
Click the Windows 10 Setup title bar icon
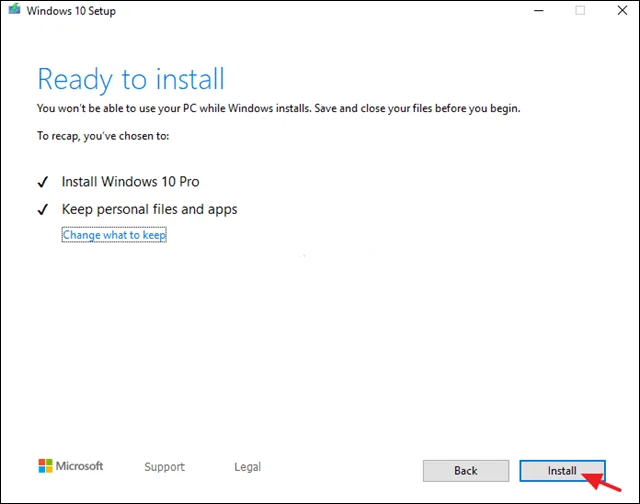point(14,9)
